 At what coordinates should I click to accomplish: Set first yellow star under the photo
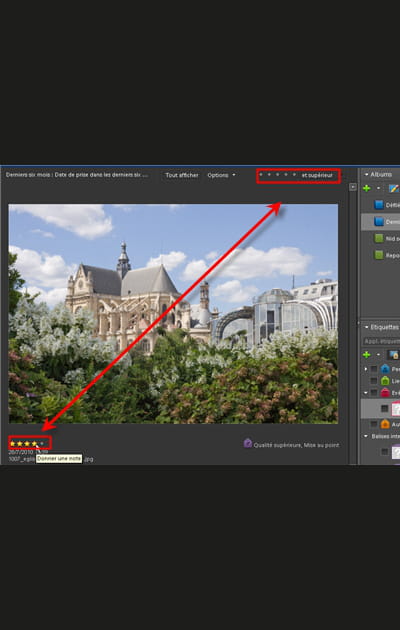coord(12,444)
